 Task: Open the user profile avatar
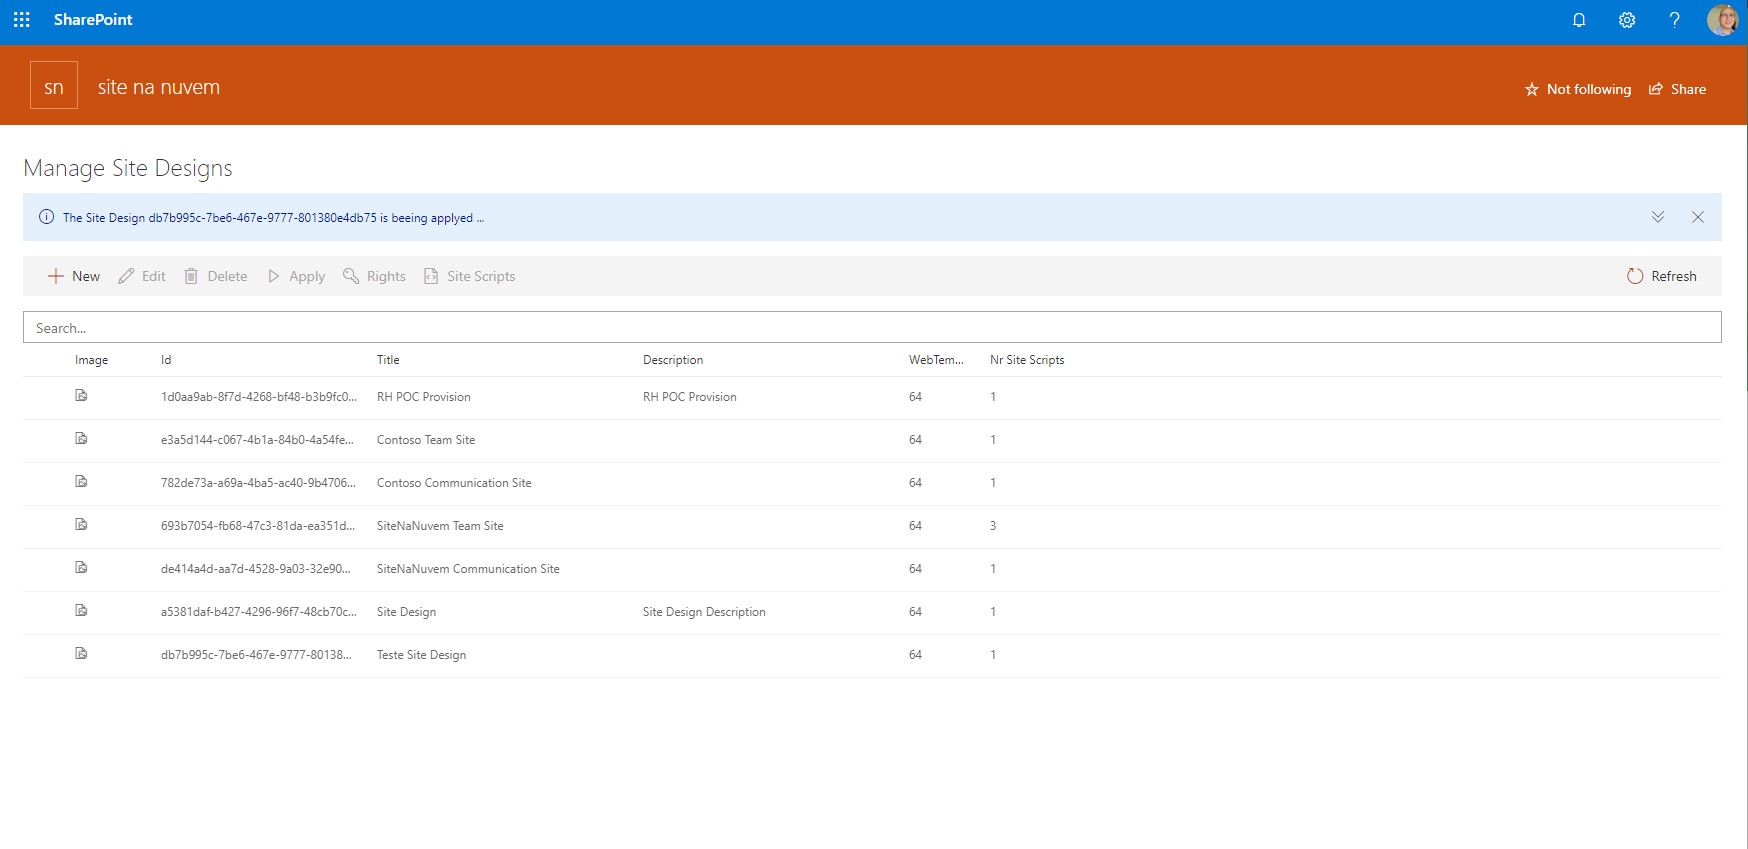click(x=1722, y=20)
